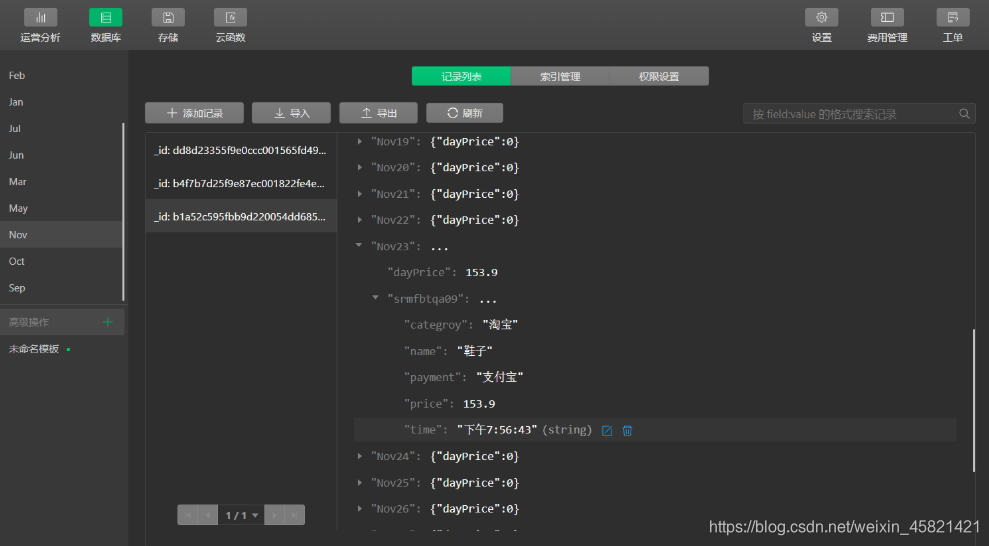Select record _id b1a52c595fbb9d220054dd685
989x546 pixels.
[x=241, y=216]
